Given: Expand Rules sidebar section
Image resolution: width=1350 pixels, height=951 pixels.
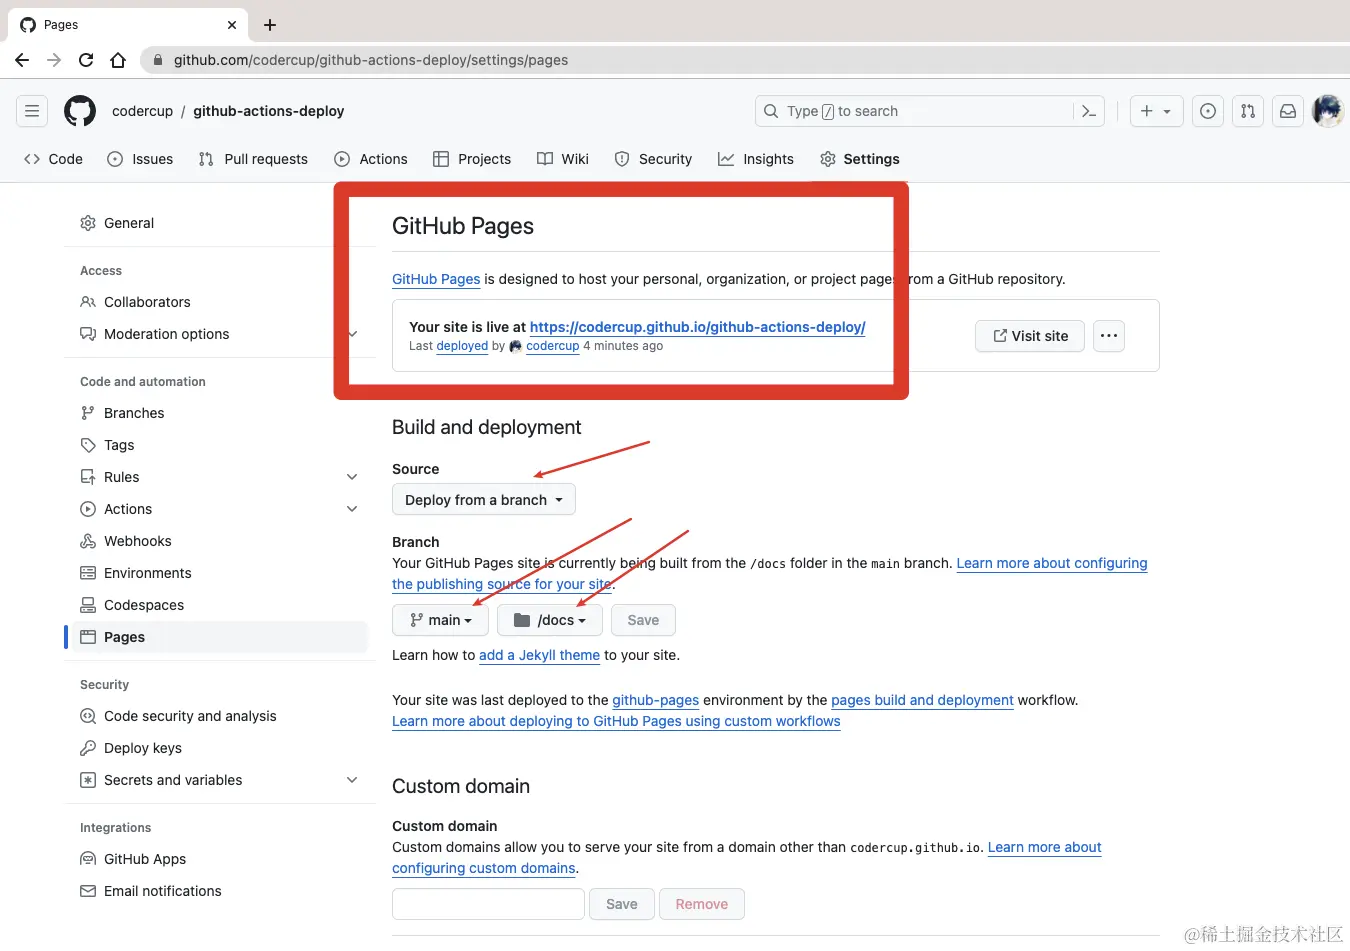Looking at the screenshot, I should 352,477.
